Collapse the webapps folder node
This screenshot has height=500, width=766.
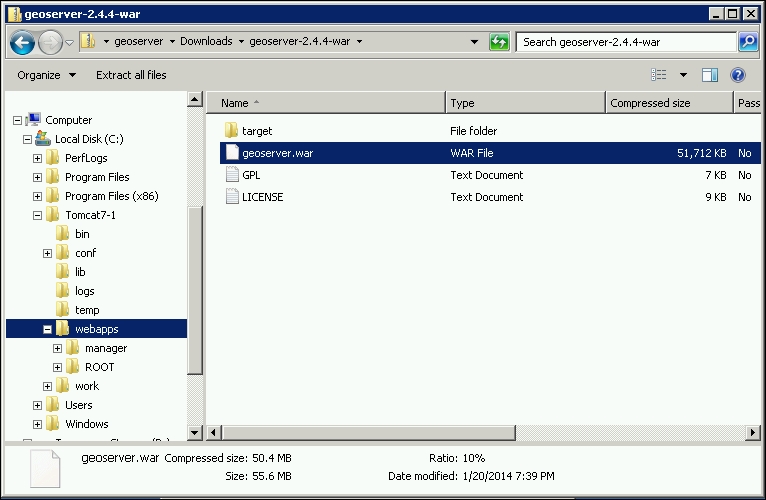(x=47, y=329)
